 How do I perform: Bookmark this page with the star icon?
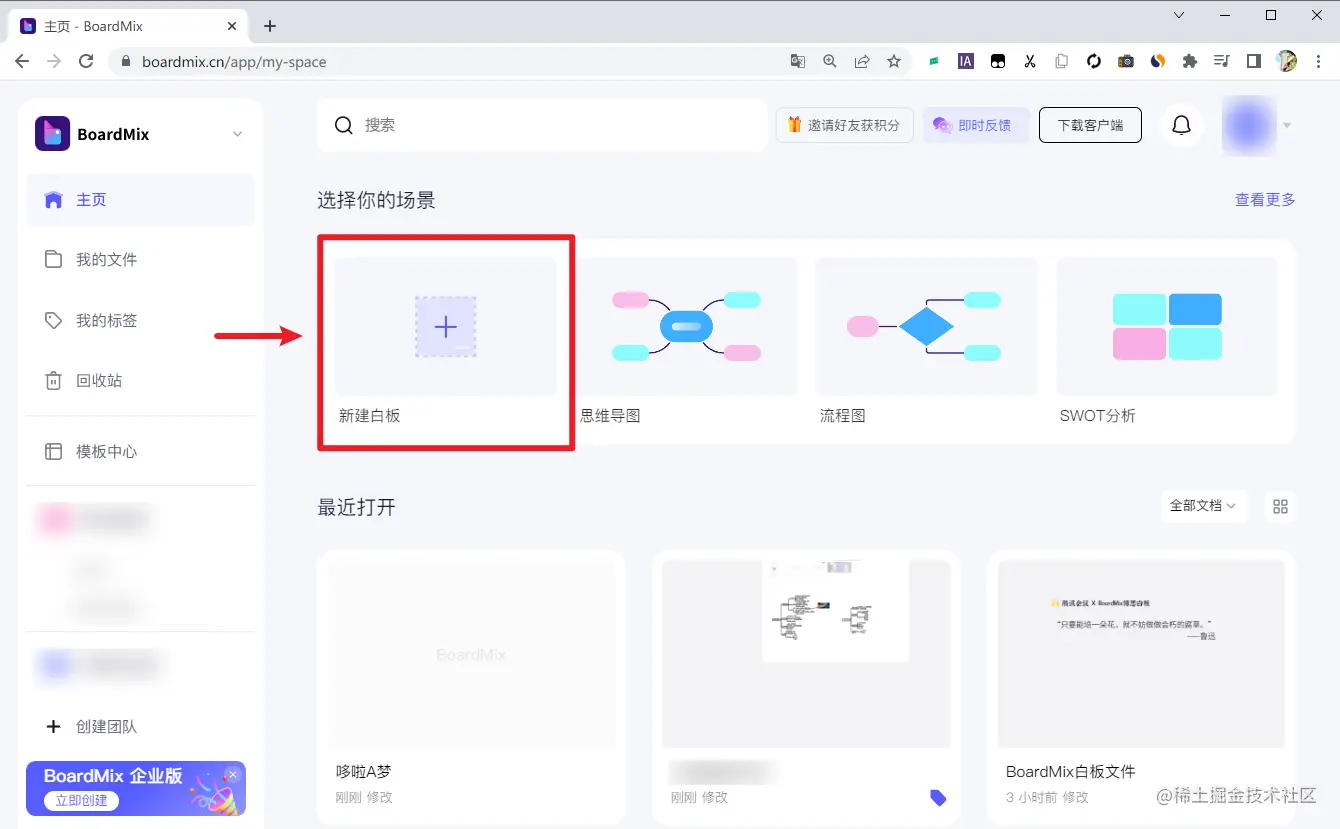894,61
